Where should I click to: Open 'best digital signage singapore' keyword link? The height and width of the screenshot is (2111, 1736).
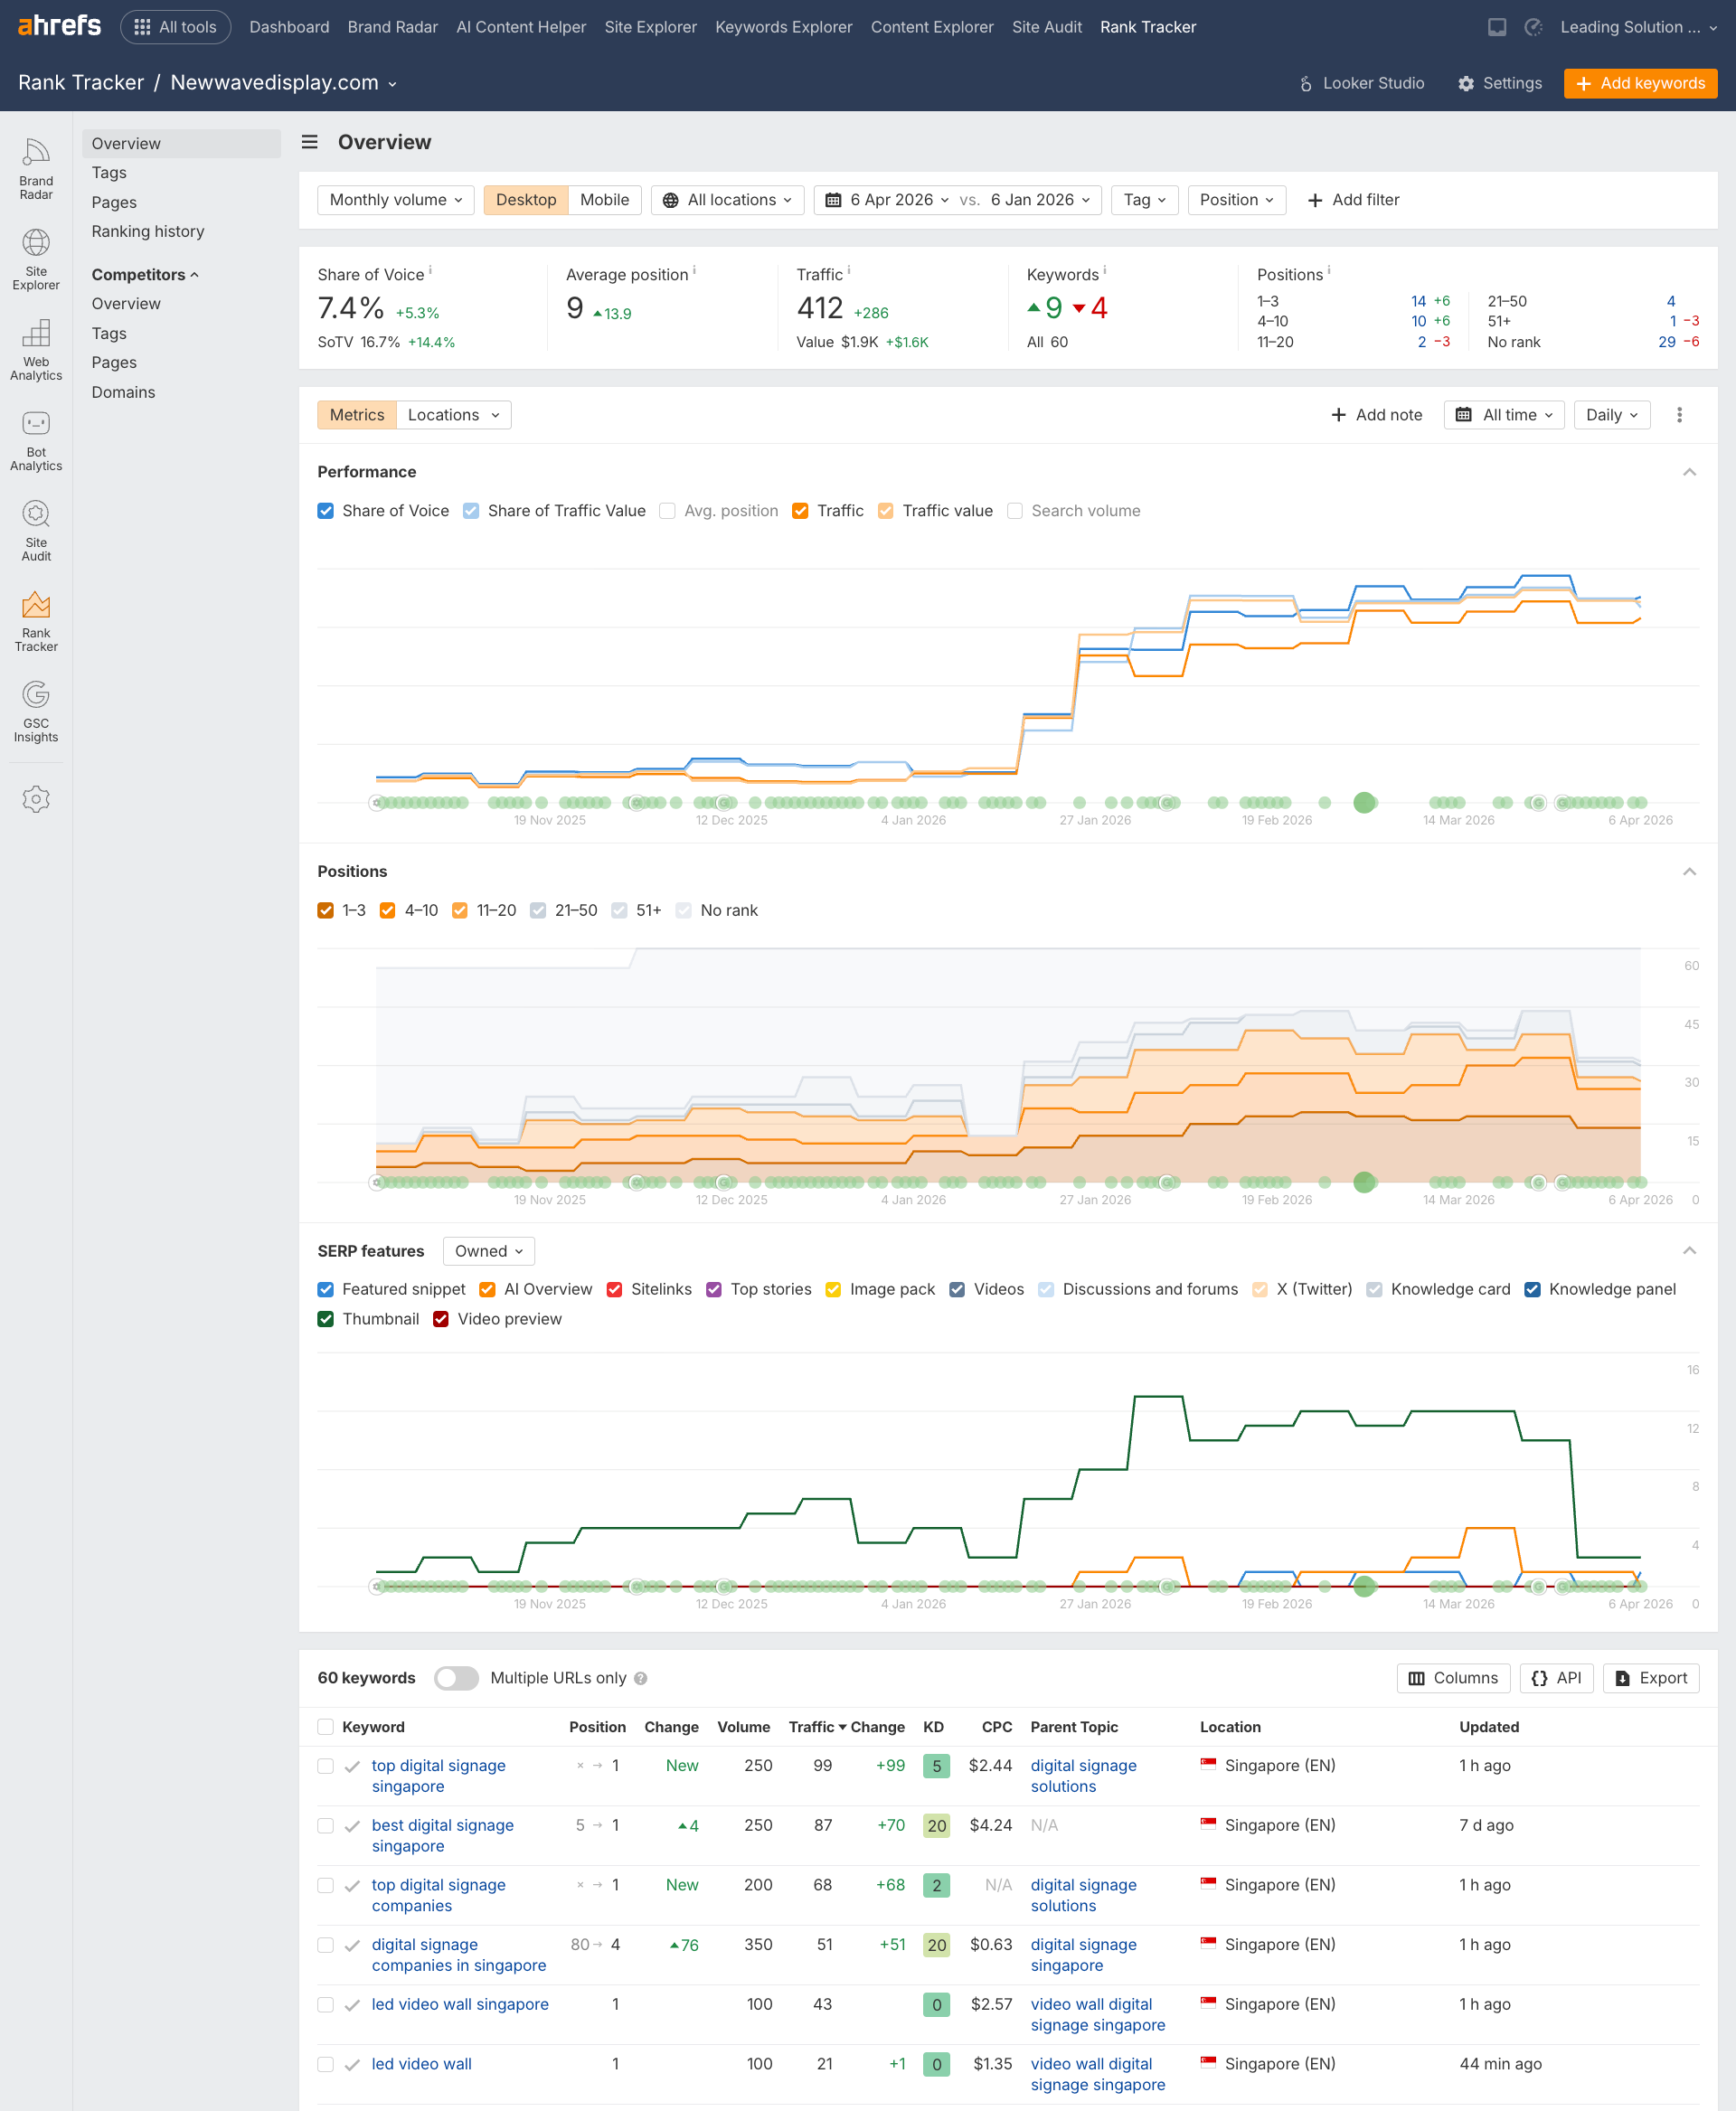point(442,1835)
